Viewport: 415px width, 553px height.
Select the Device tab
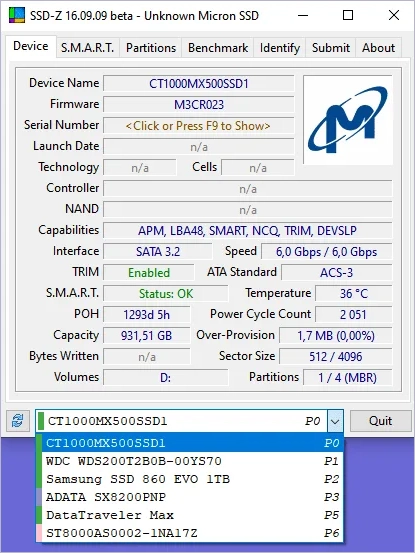[x=31, y=46]
